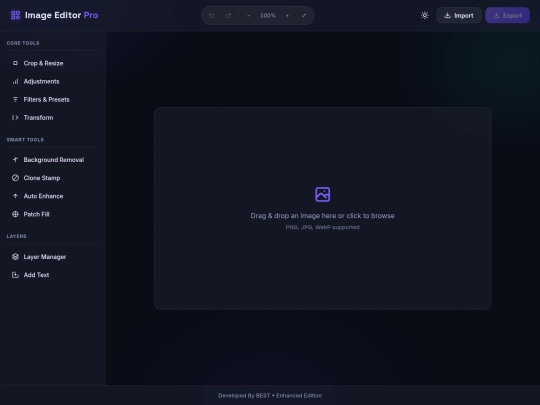
Task: Open the Layer Manager label
Action: 45,257
